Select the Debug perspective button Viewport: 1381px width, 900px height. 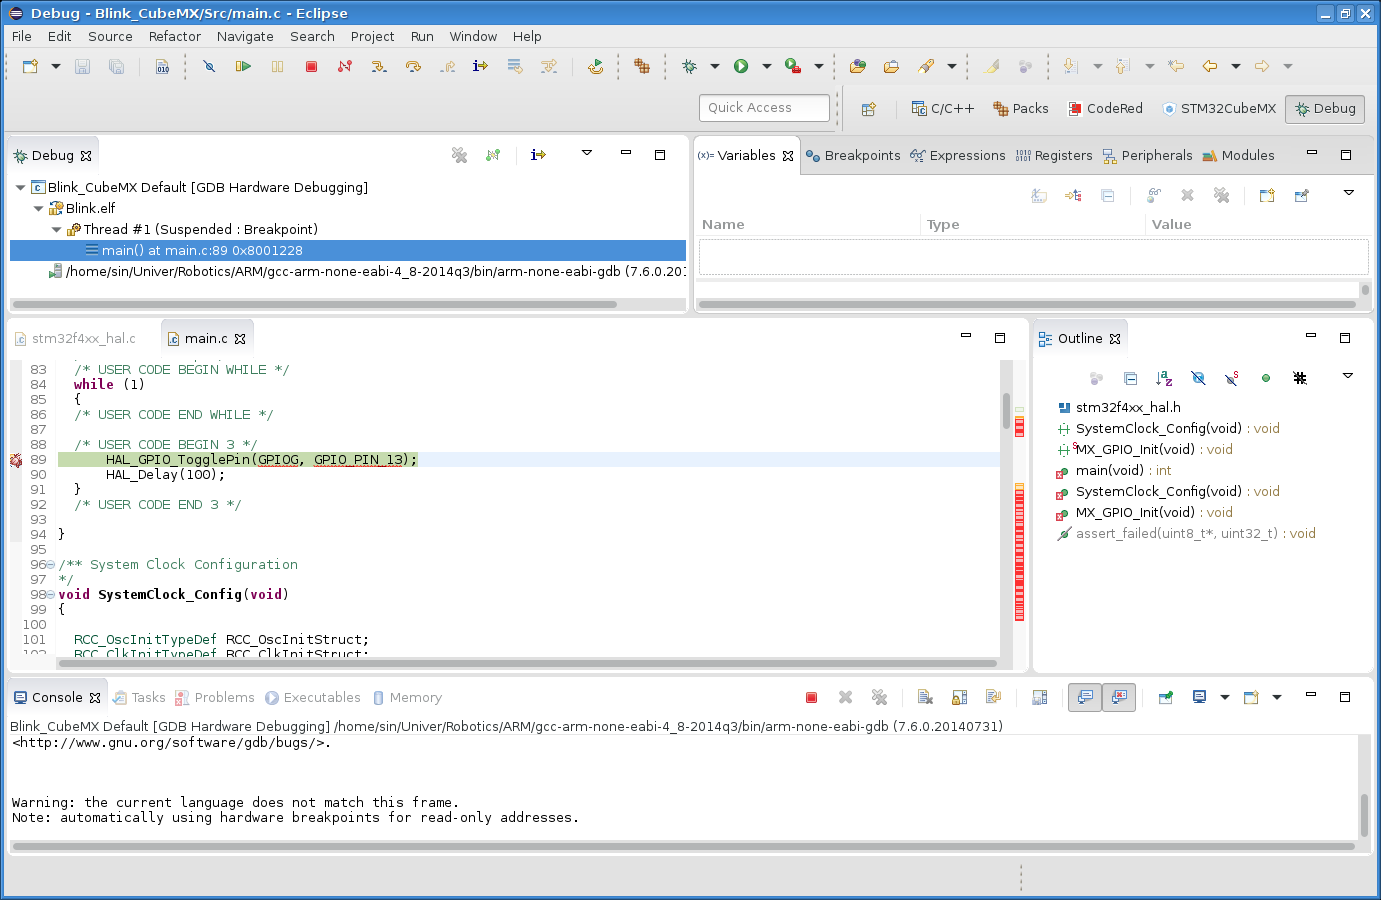click(x=1325, y=109)
